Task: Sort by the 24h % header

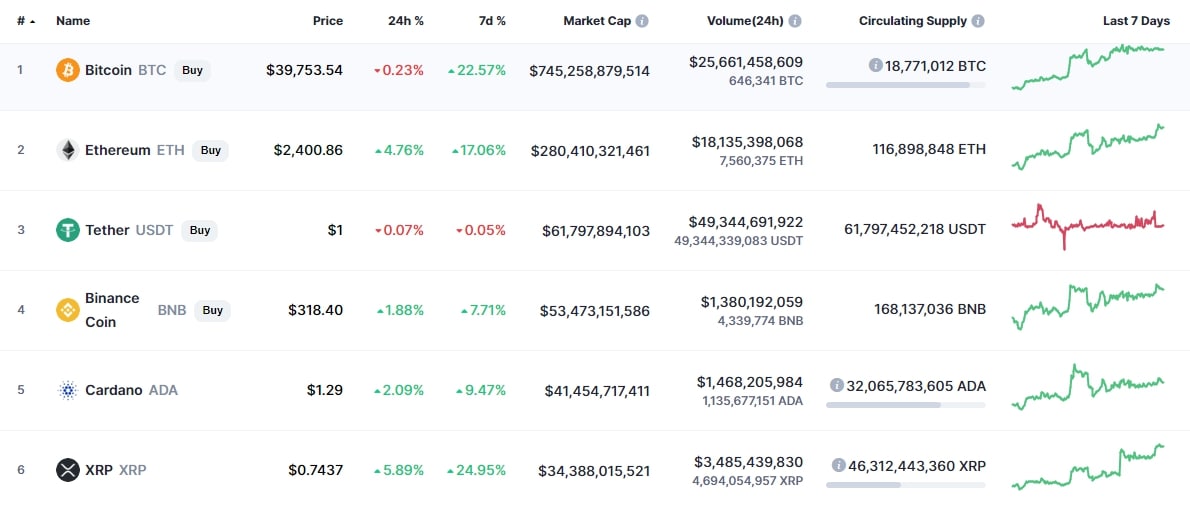Action: 406,21
